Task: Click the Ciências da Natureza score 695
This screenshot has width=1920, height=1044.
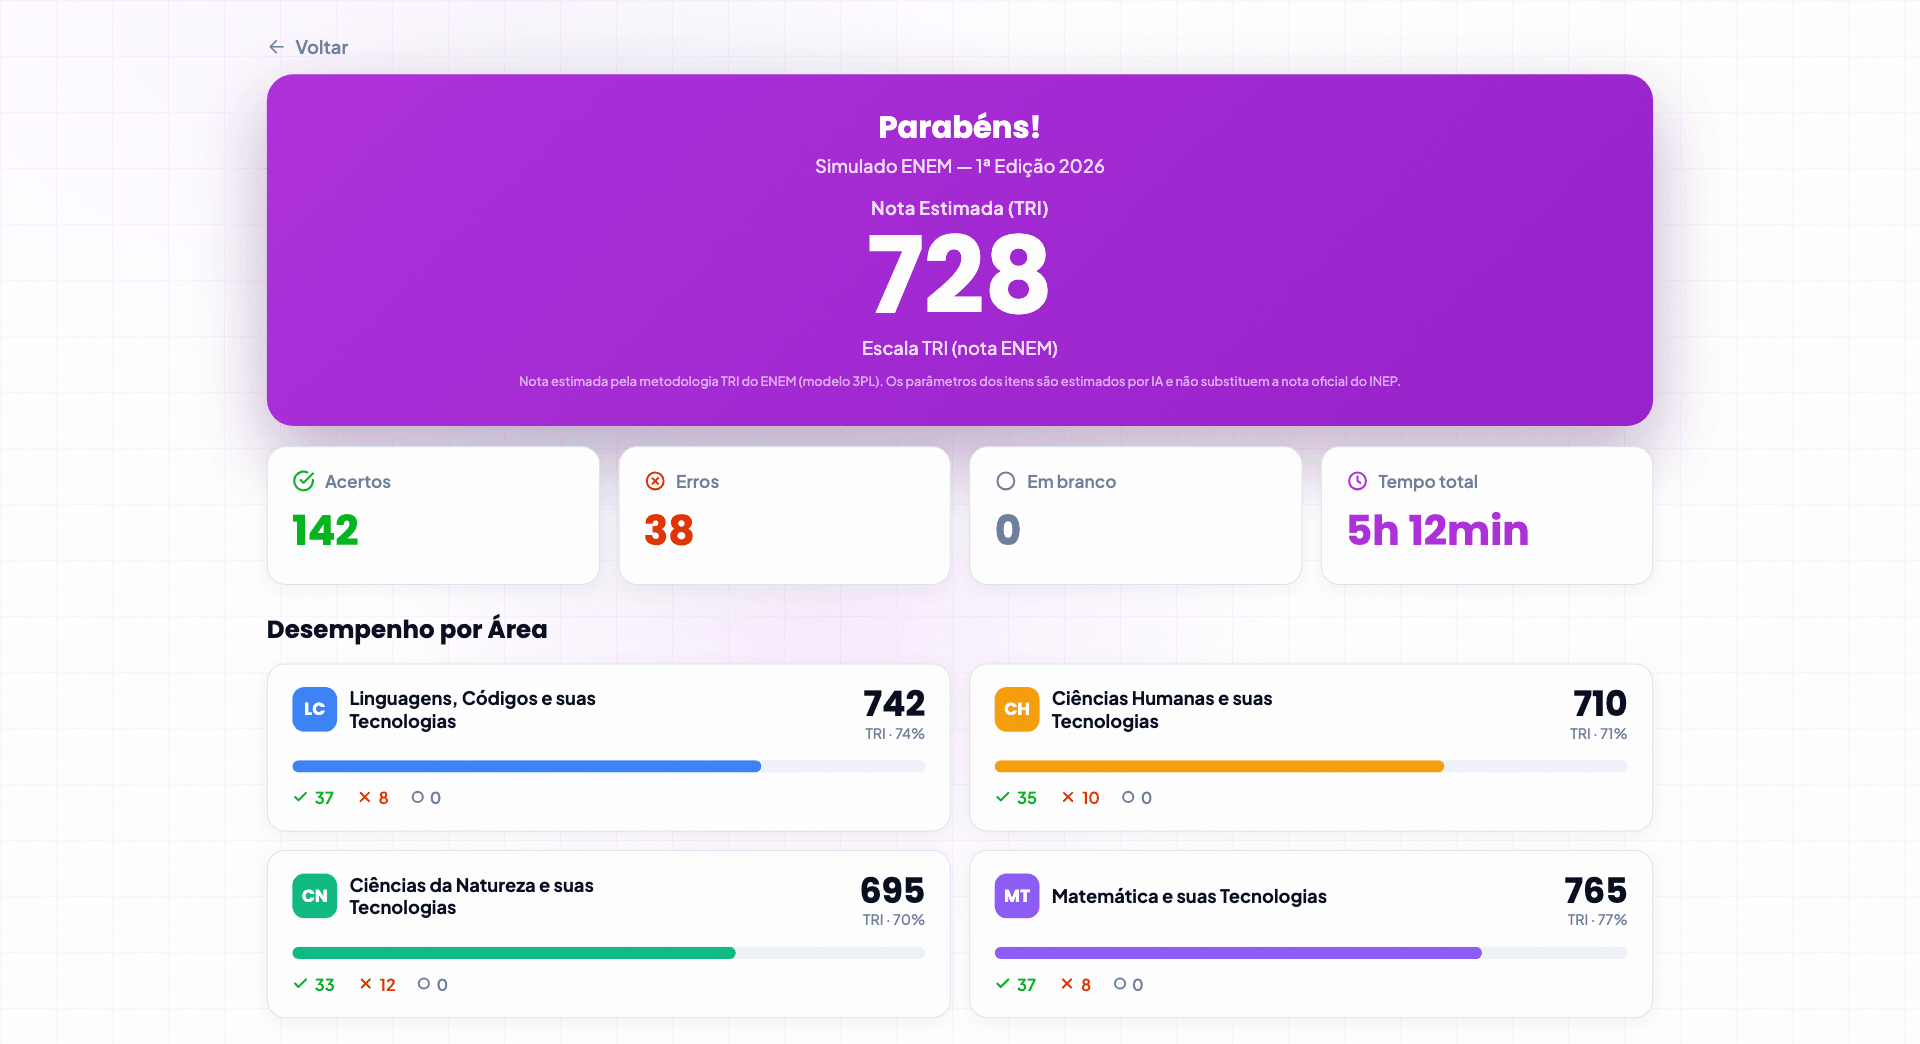Action: click(892, 890)
